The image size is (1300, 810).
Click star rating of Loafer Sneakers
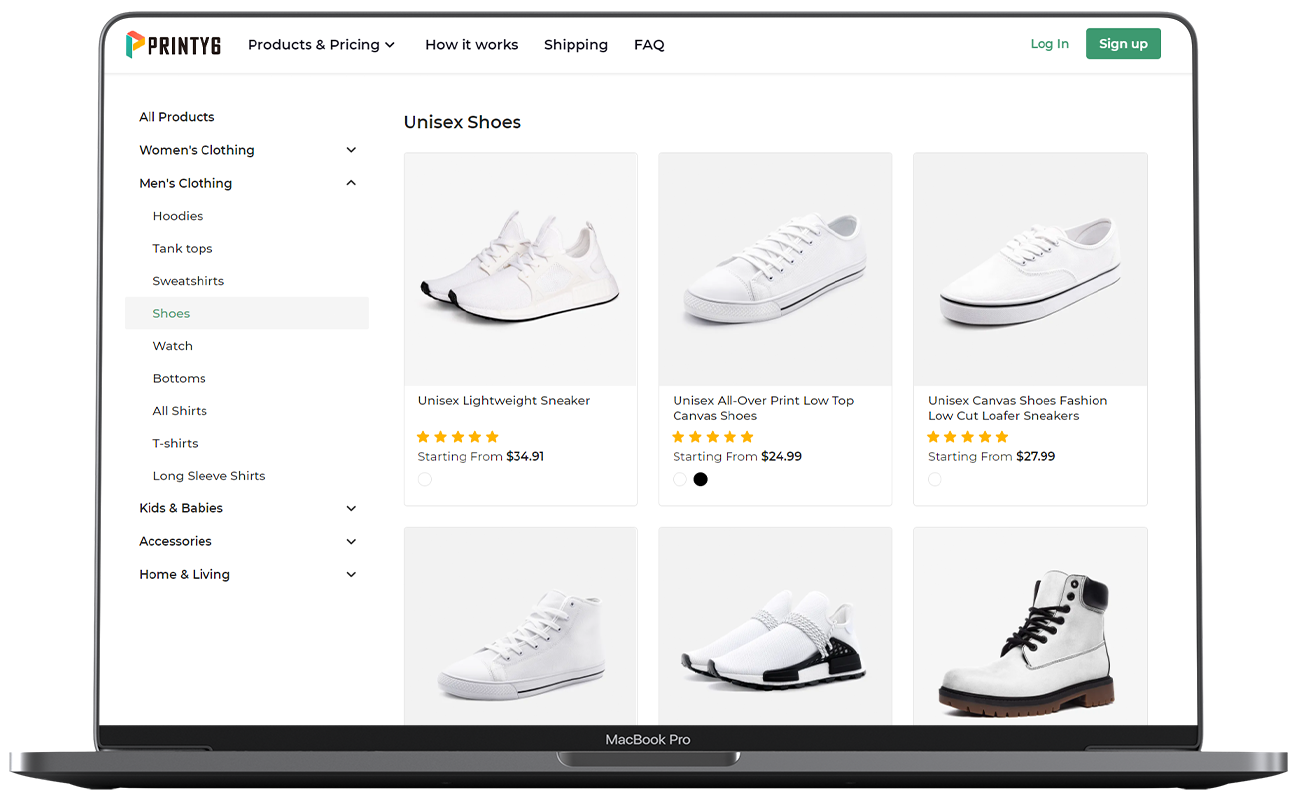point(968,437)
